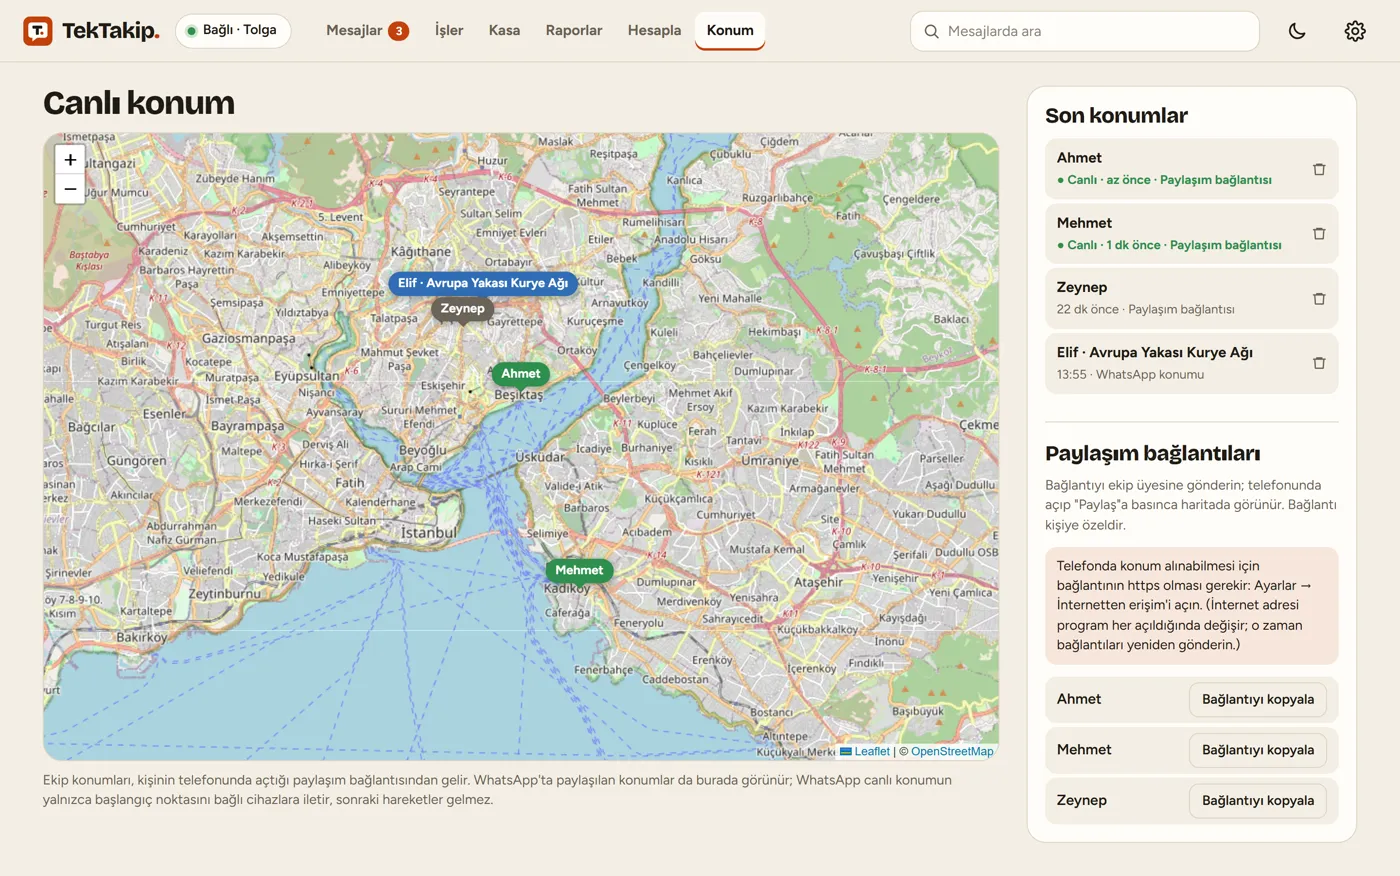The width and height of the screenshot is (1400, 876).
Task: Select the Zeynep marker on the map
Action: tap(462, 309)
